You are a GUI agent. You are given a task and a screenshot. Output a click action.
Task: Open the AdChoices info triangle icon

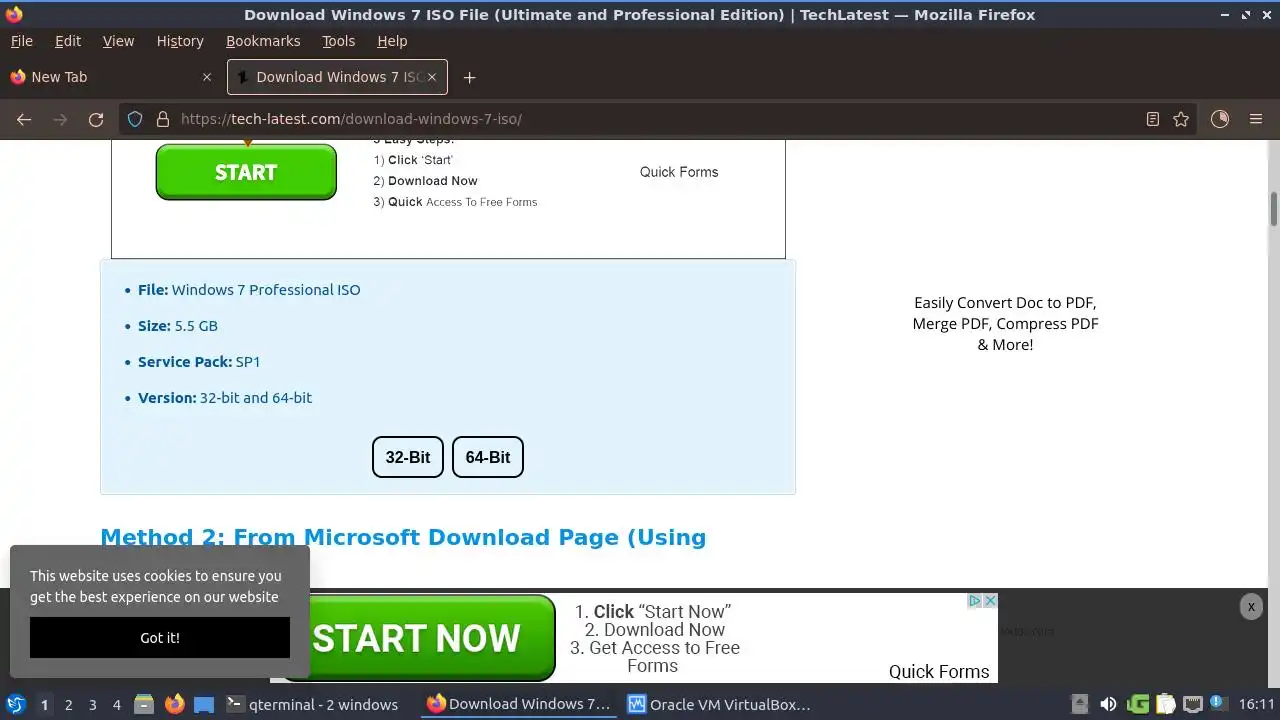(975, 601)
